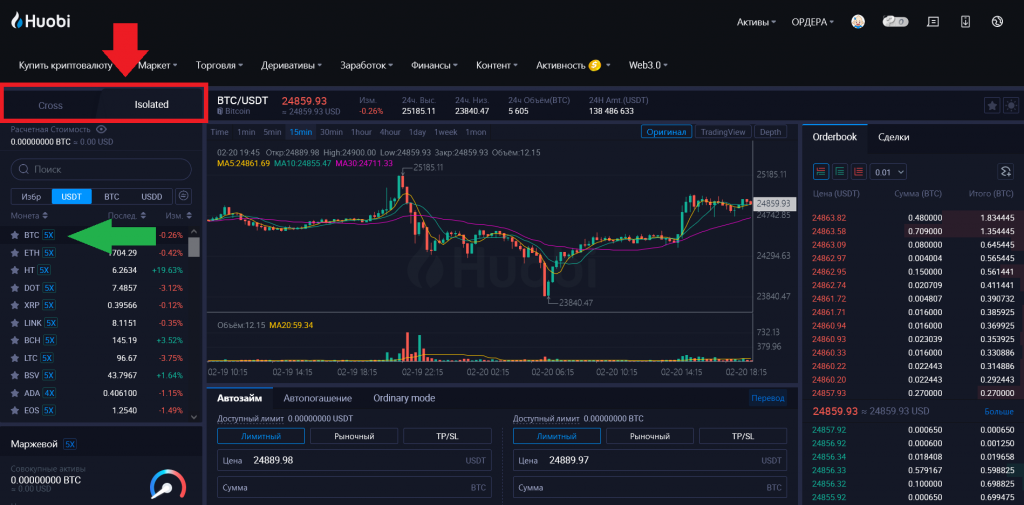Expand the Заработок menu
1024x505 pixels.
(x=366, y=65)
